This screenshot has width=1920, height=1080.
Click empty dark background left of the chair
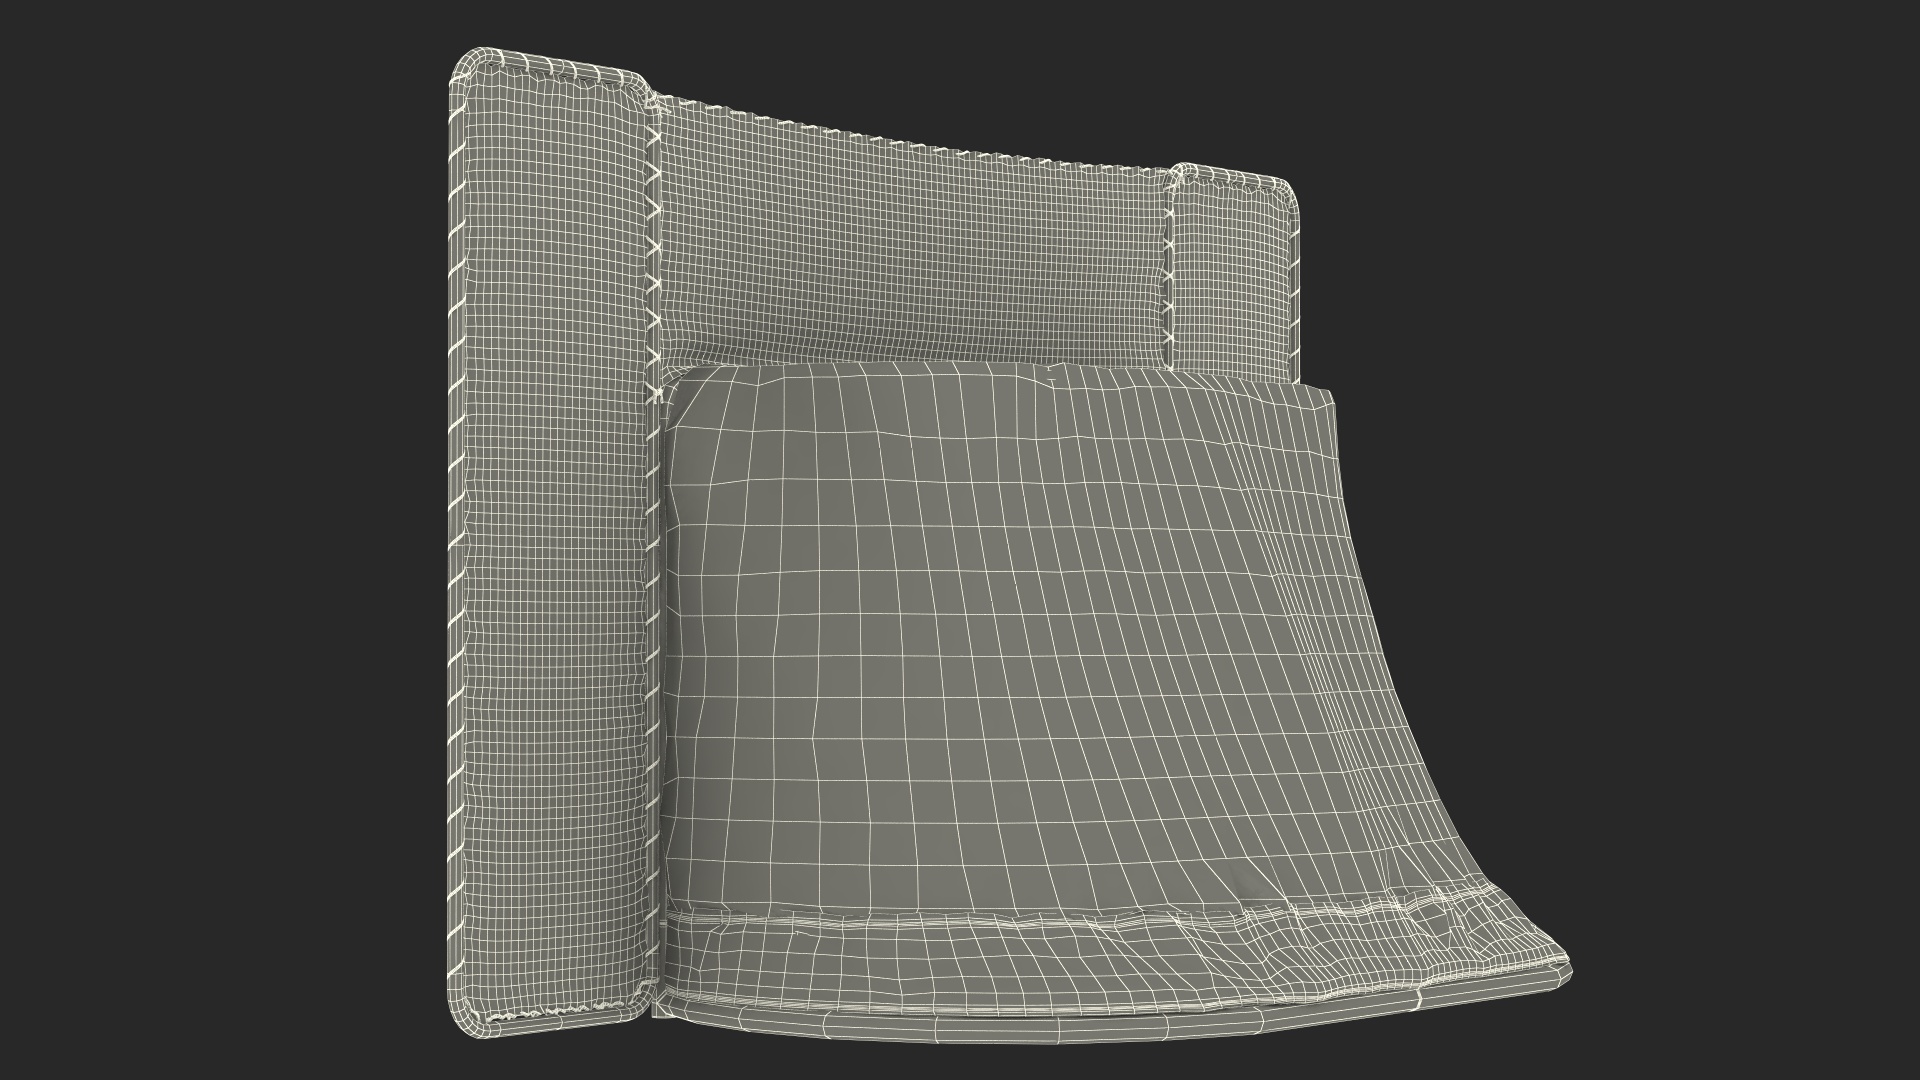[x=200, y=540]
